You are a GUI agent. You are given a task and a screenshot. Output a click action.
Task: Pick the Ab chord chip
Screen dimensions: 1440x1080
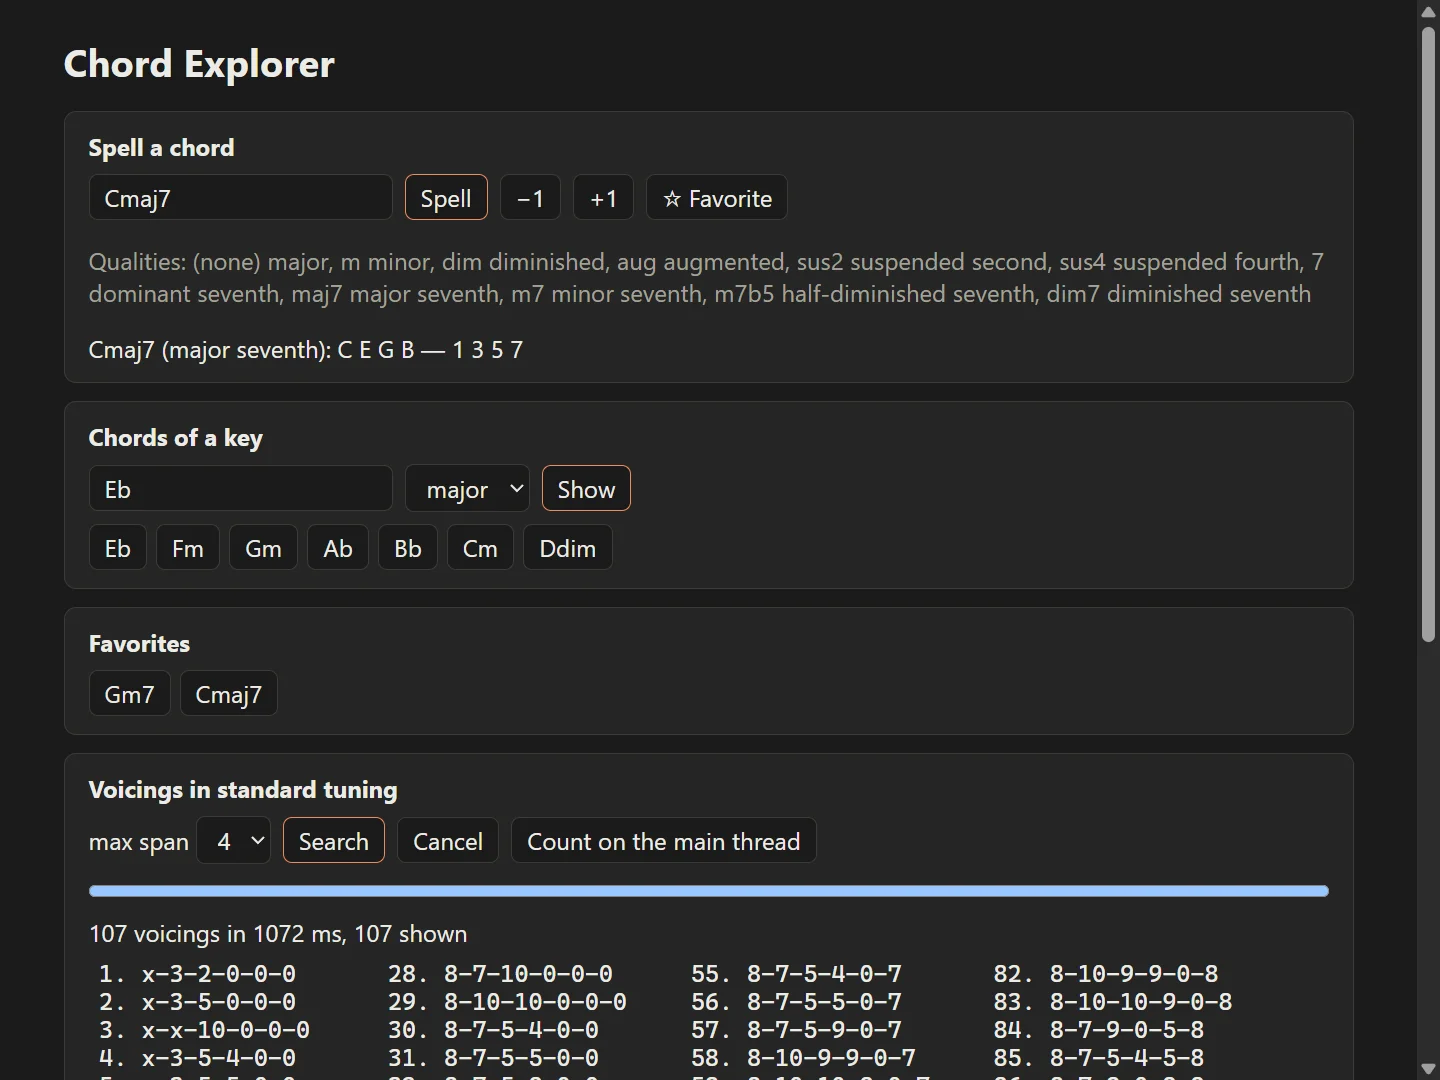click(x=338, y=548)
